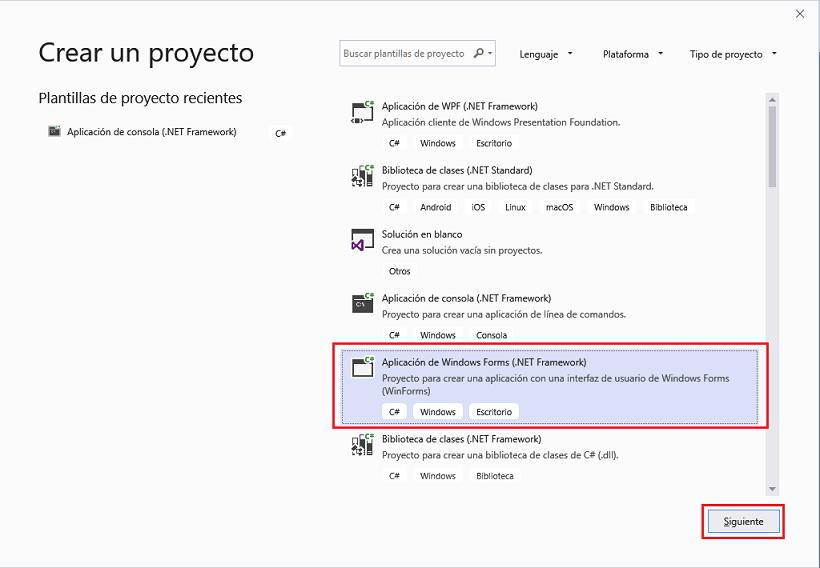Click the Consola tag
Screen dimensions: 820x568
pos(491,335)
